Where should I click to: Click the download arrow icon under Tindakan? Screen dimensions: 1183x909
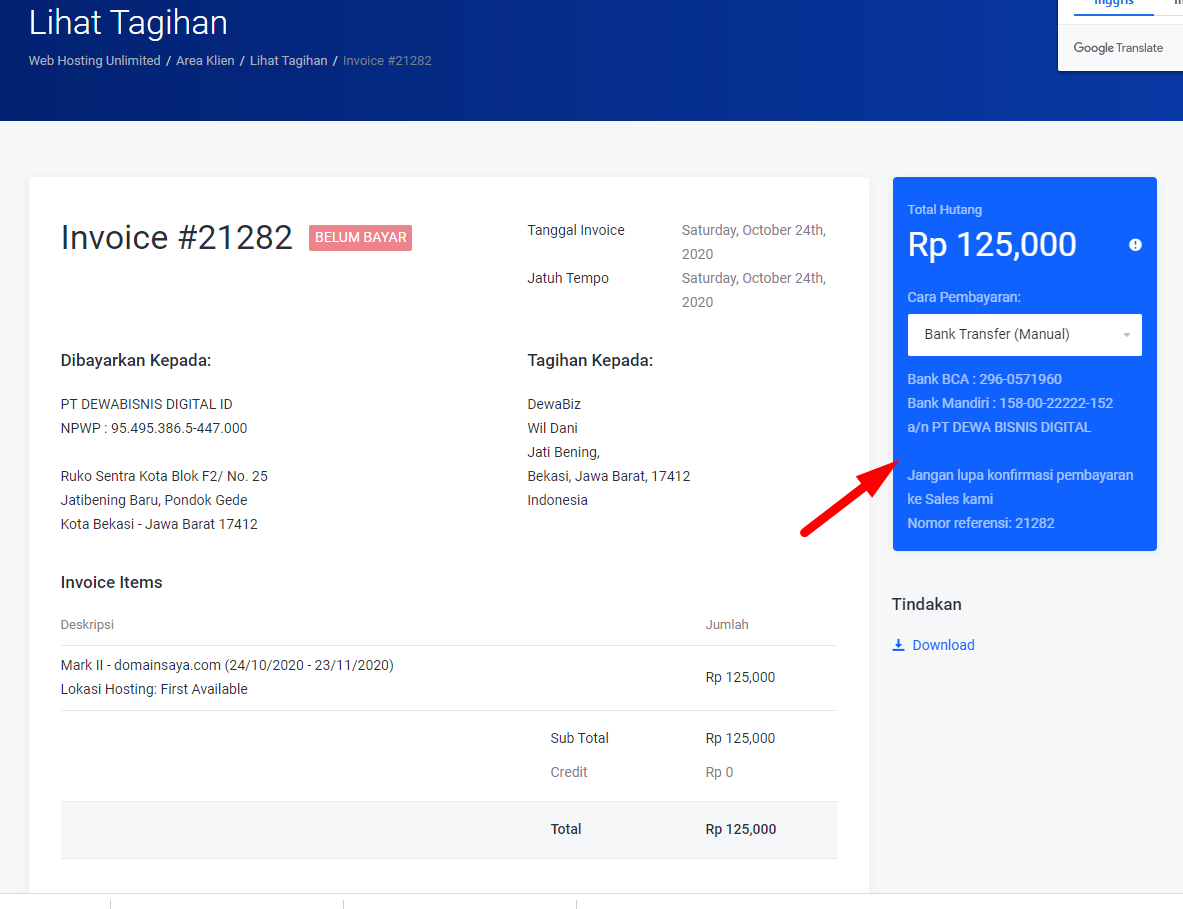pyautogui.click(x=898, y=645)
